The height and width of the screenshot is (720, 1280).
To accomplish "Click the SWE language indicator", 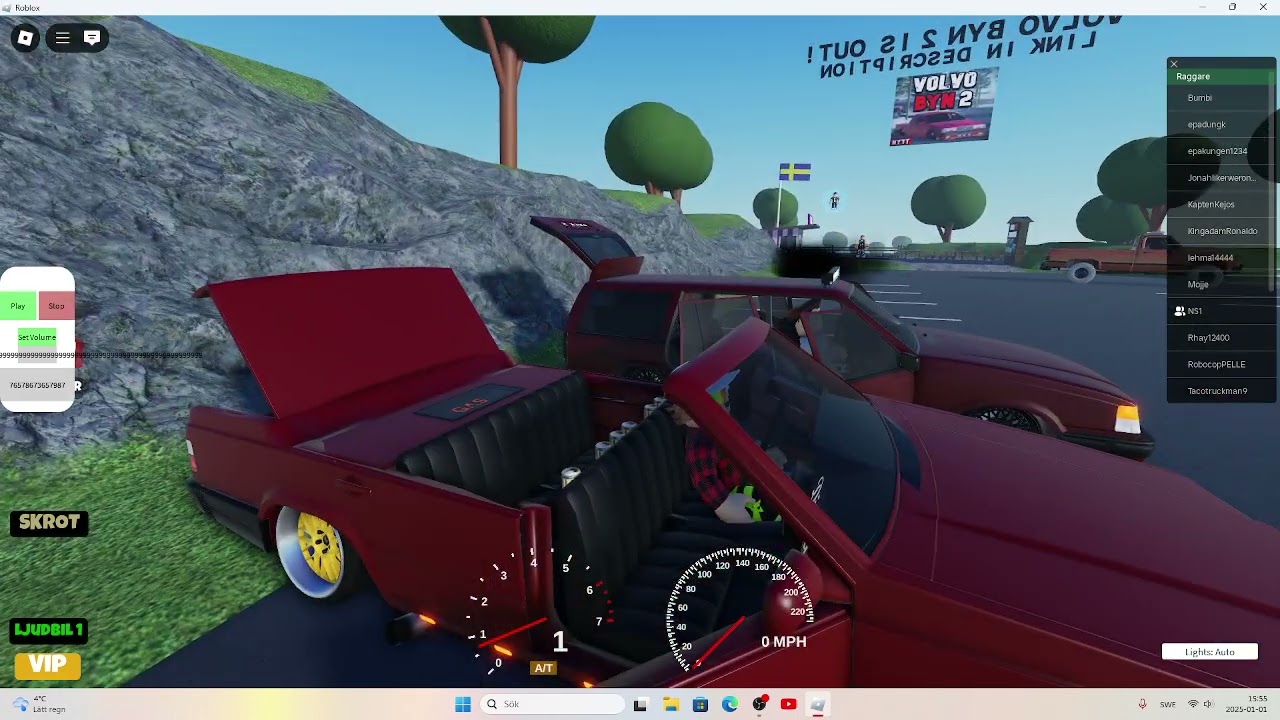I will pos(1168,704).
